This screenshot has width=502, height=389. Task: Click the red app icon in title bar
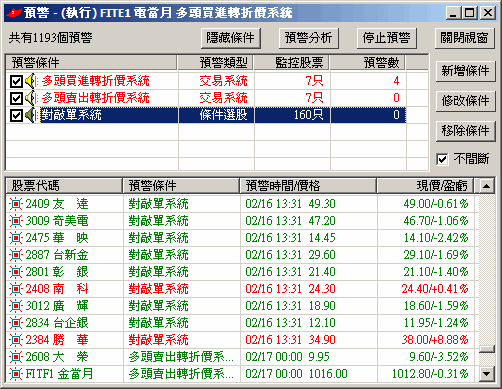14,13
